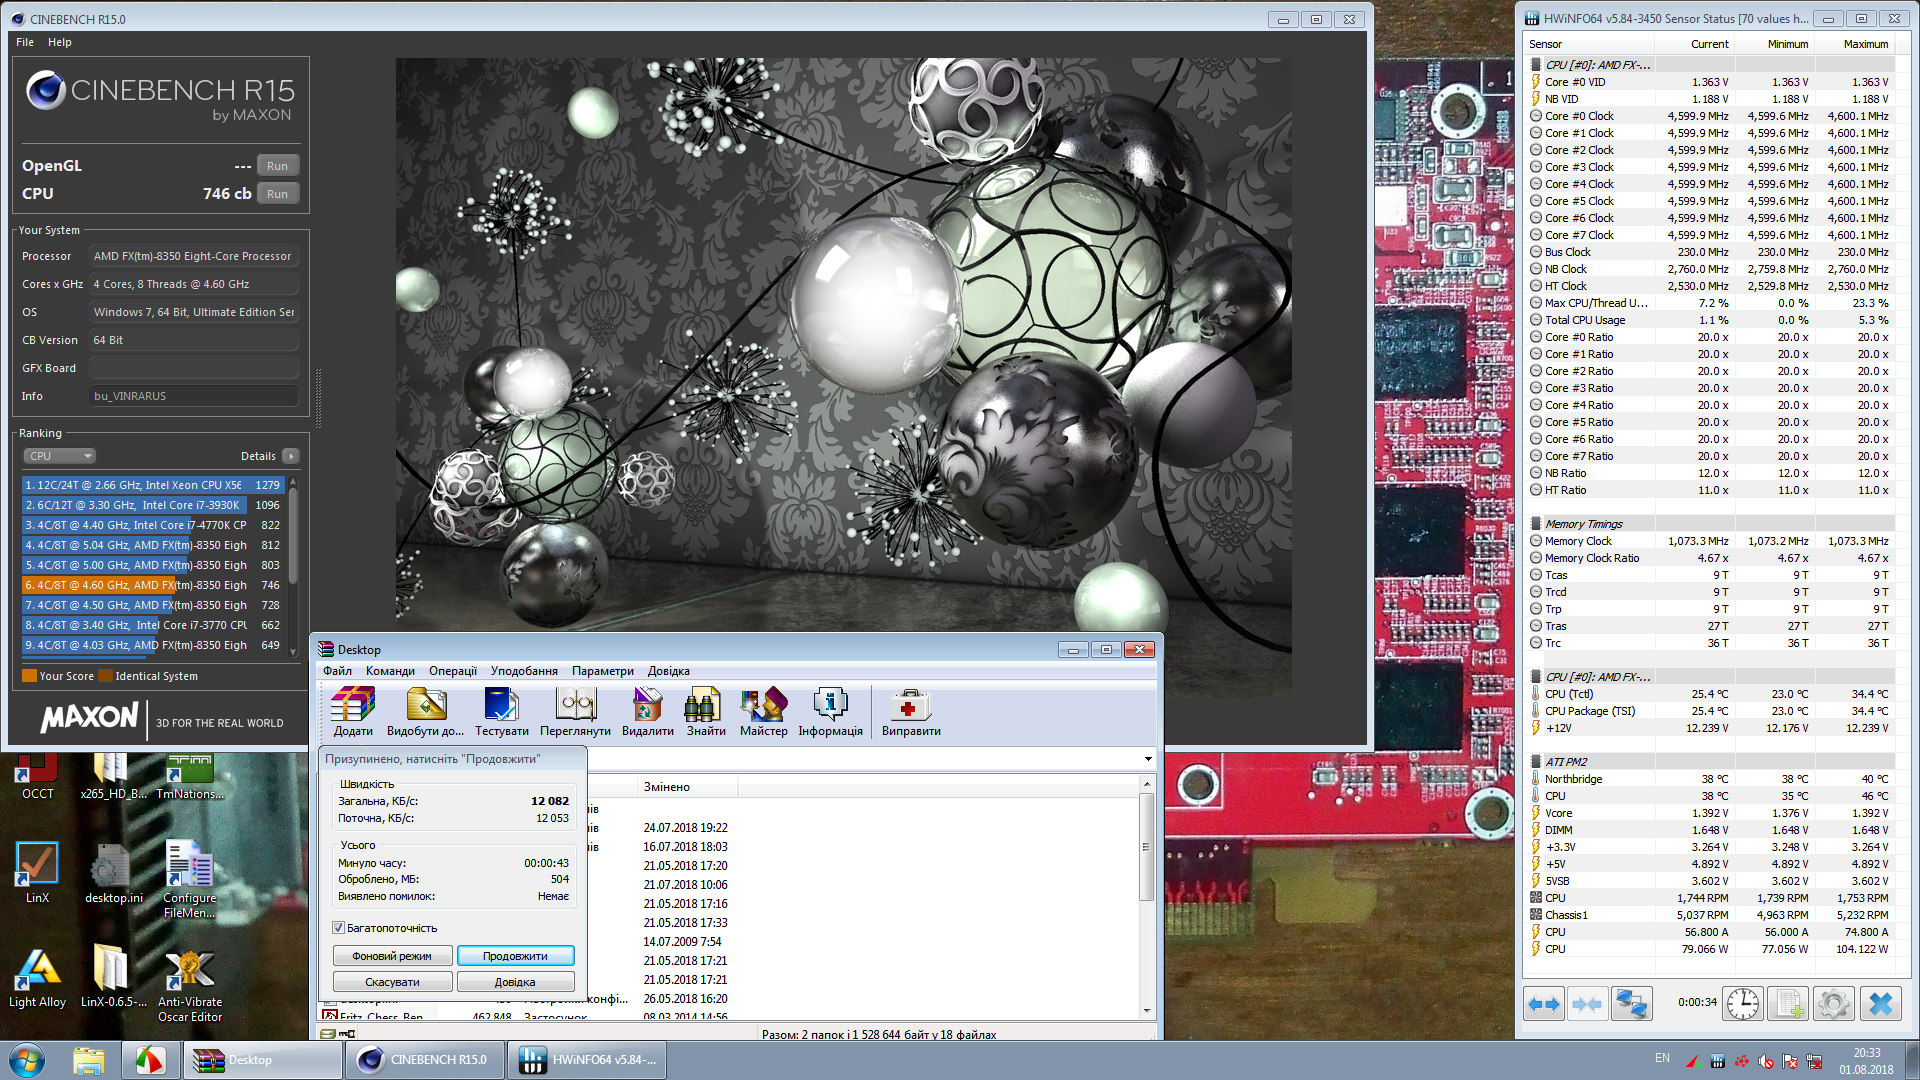The height and width of the screenshot is (1080, 1920).
Task: Click the HWiNFO reset clock icon
Action: click(1743, 1003)
